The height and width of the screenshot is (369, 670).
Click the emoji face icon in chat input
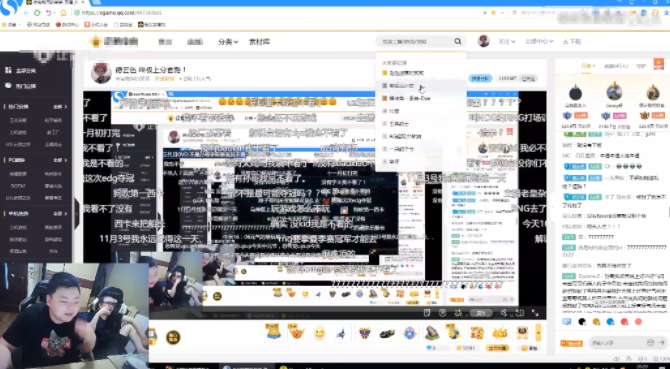pyautogui.click(x=650, y=343)
